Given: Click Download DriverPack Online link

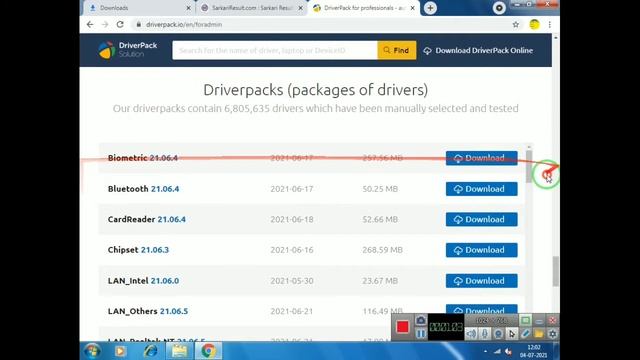Looking at the screenshot, I should coord(478,51).
